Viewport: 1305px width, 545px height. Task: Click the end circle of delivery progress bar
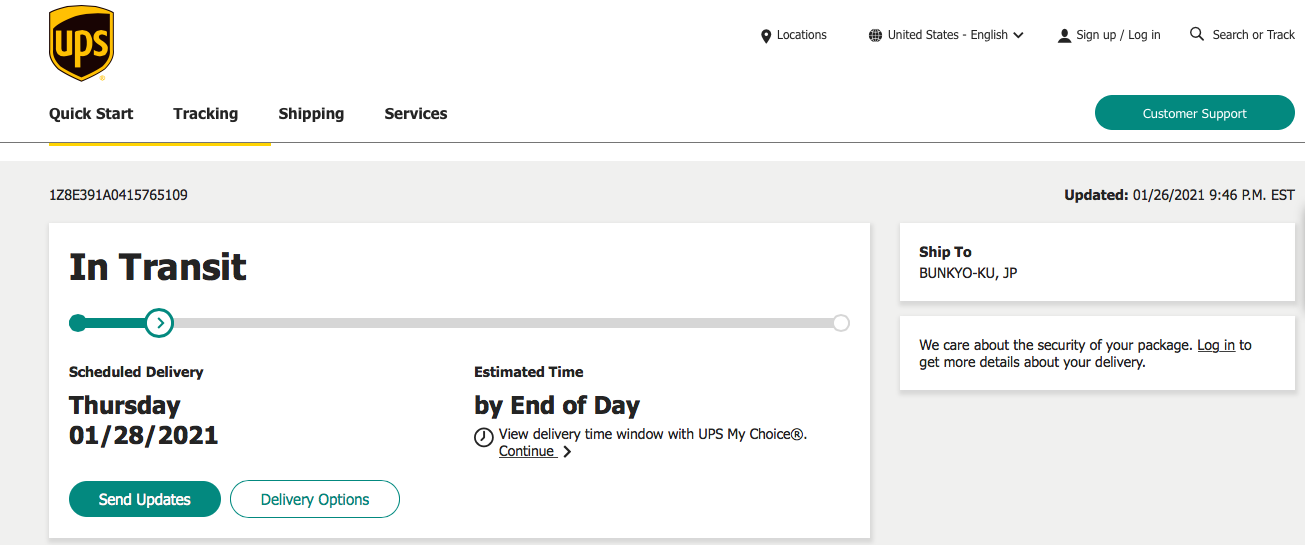(841, 323)
